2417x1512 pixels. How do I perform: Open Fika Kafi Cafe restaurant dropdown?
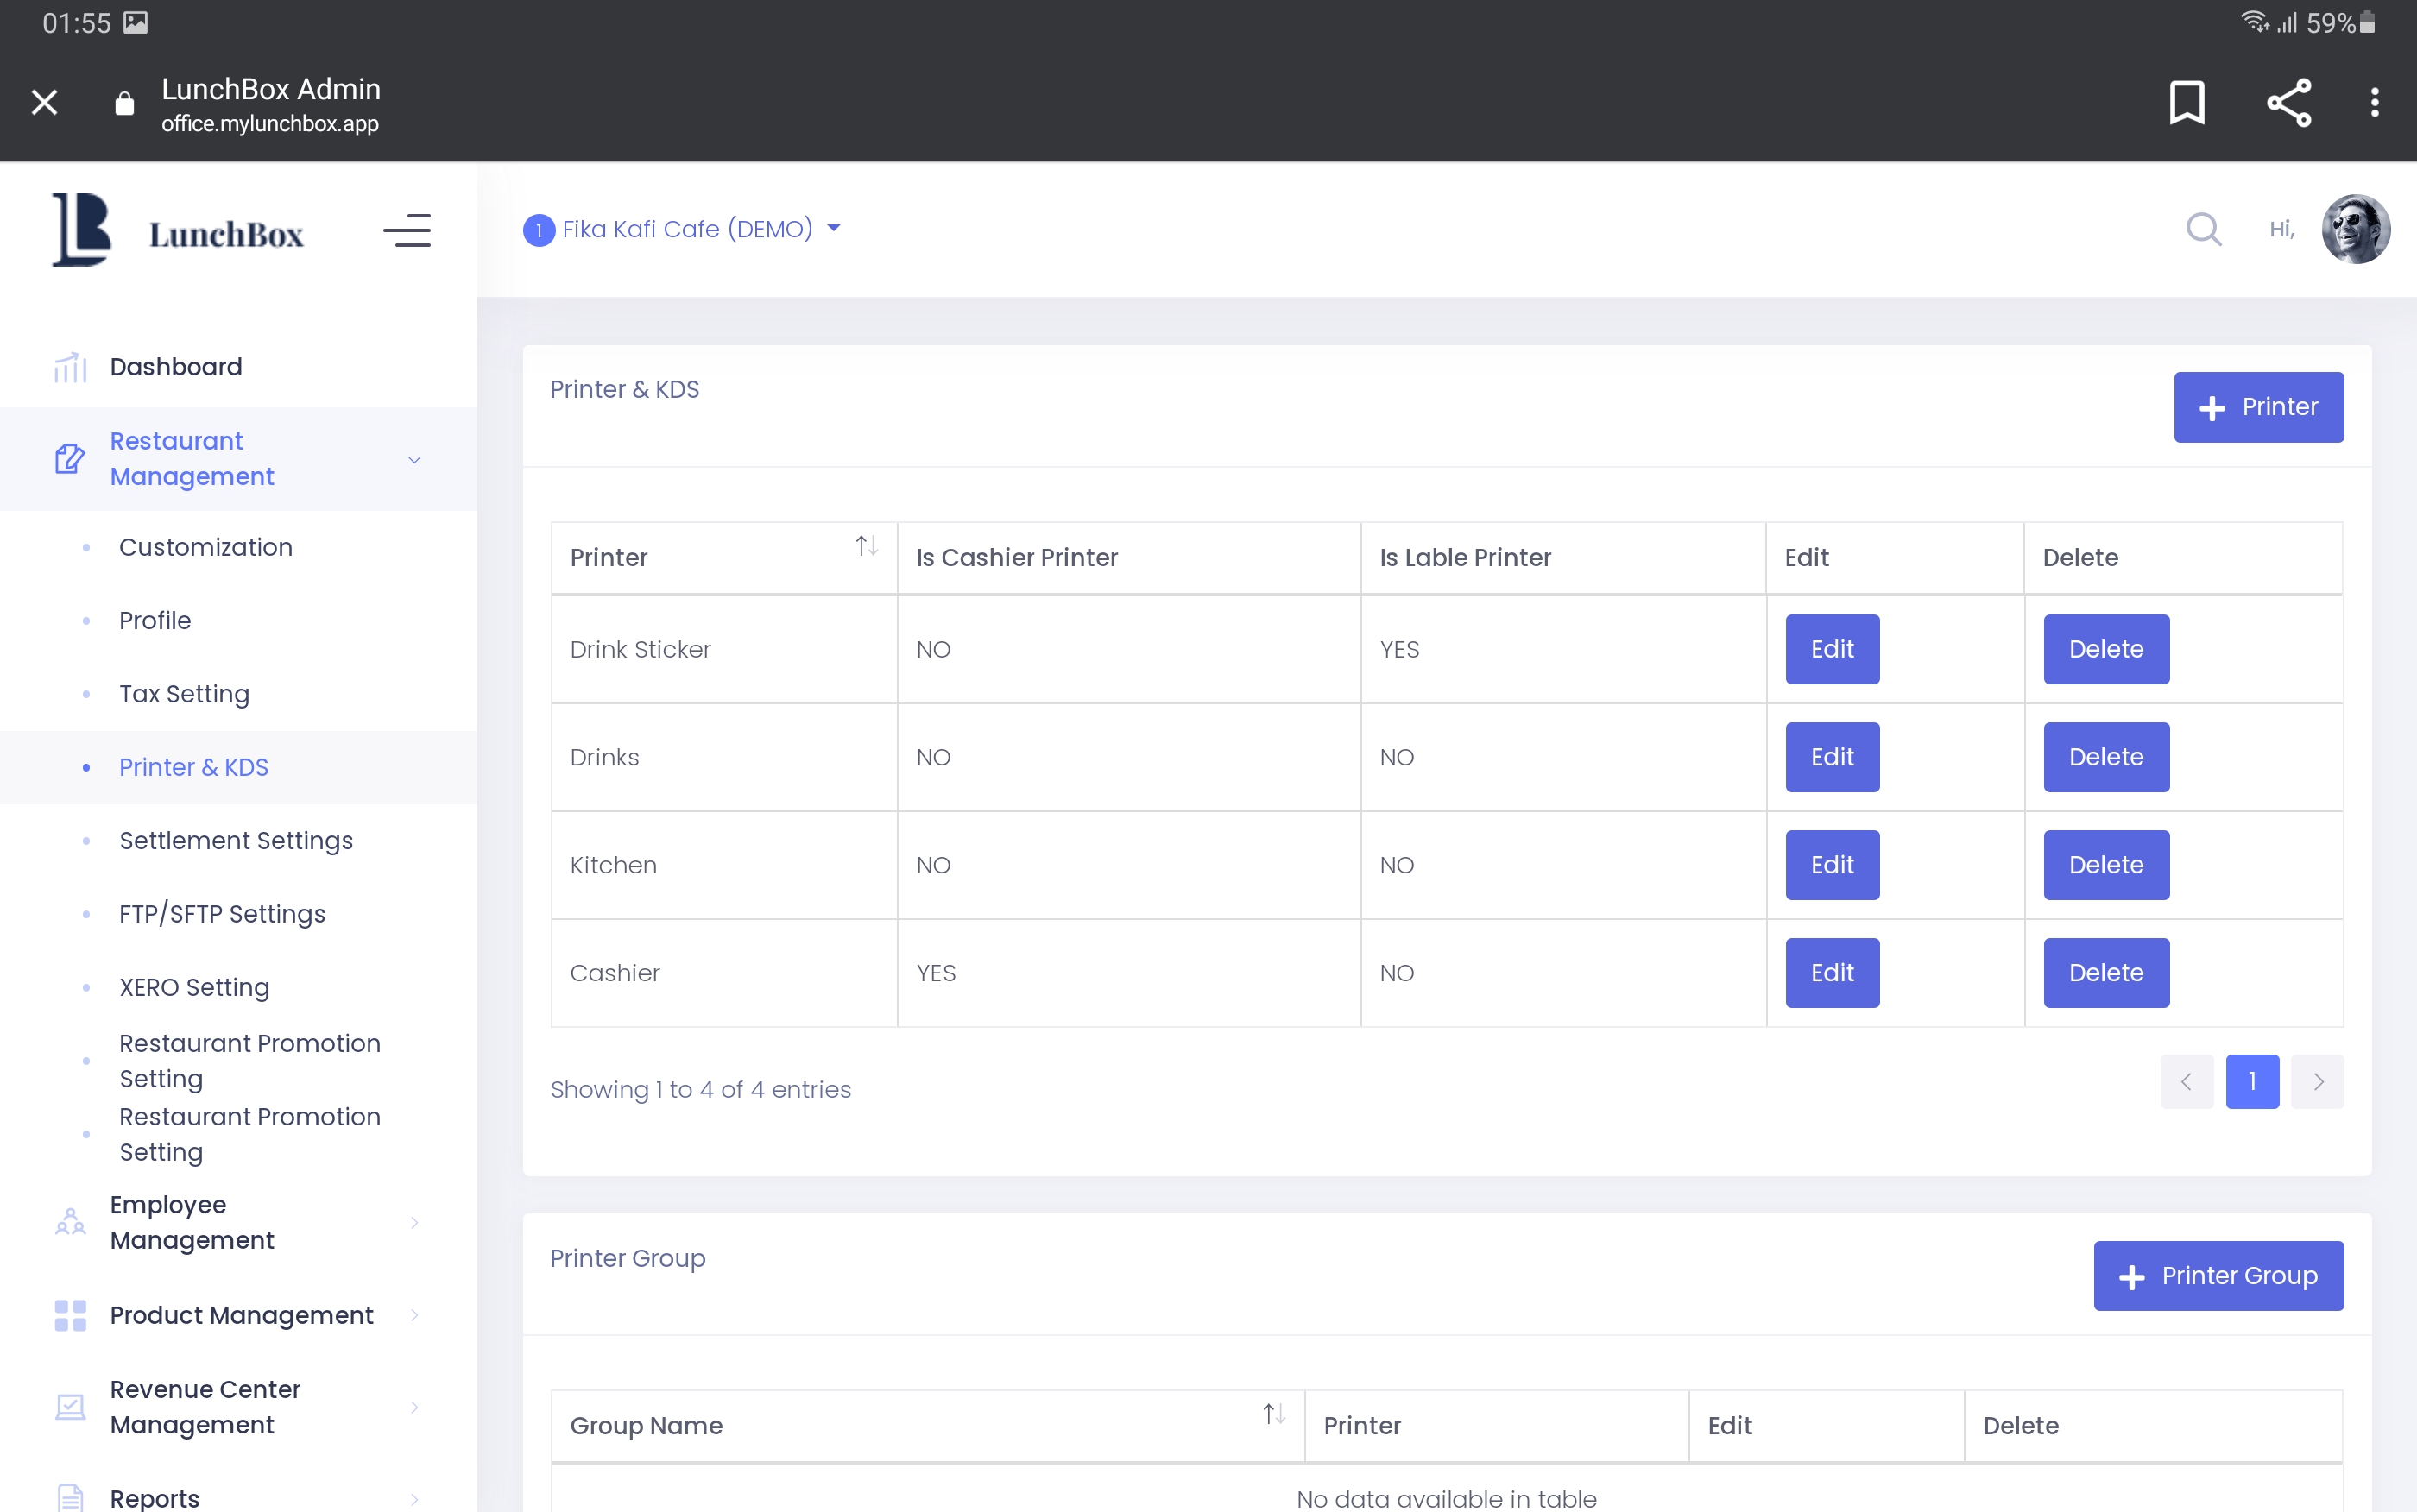point(686,229)
